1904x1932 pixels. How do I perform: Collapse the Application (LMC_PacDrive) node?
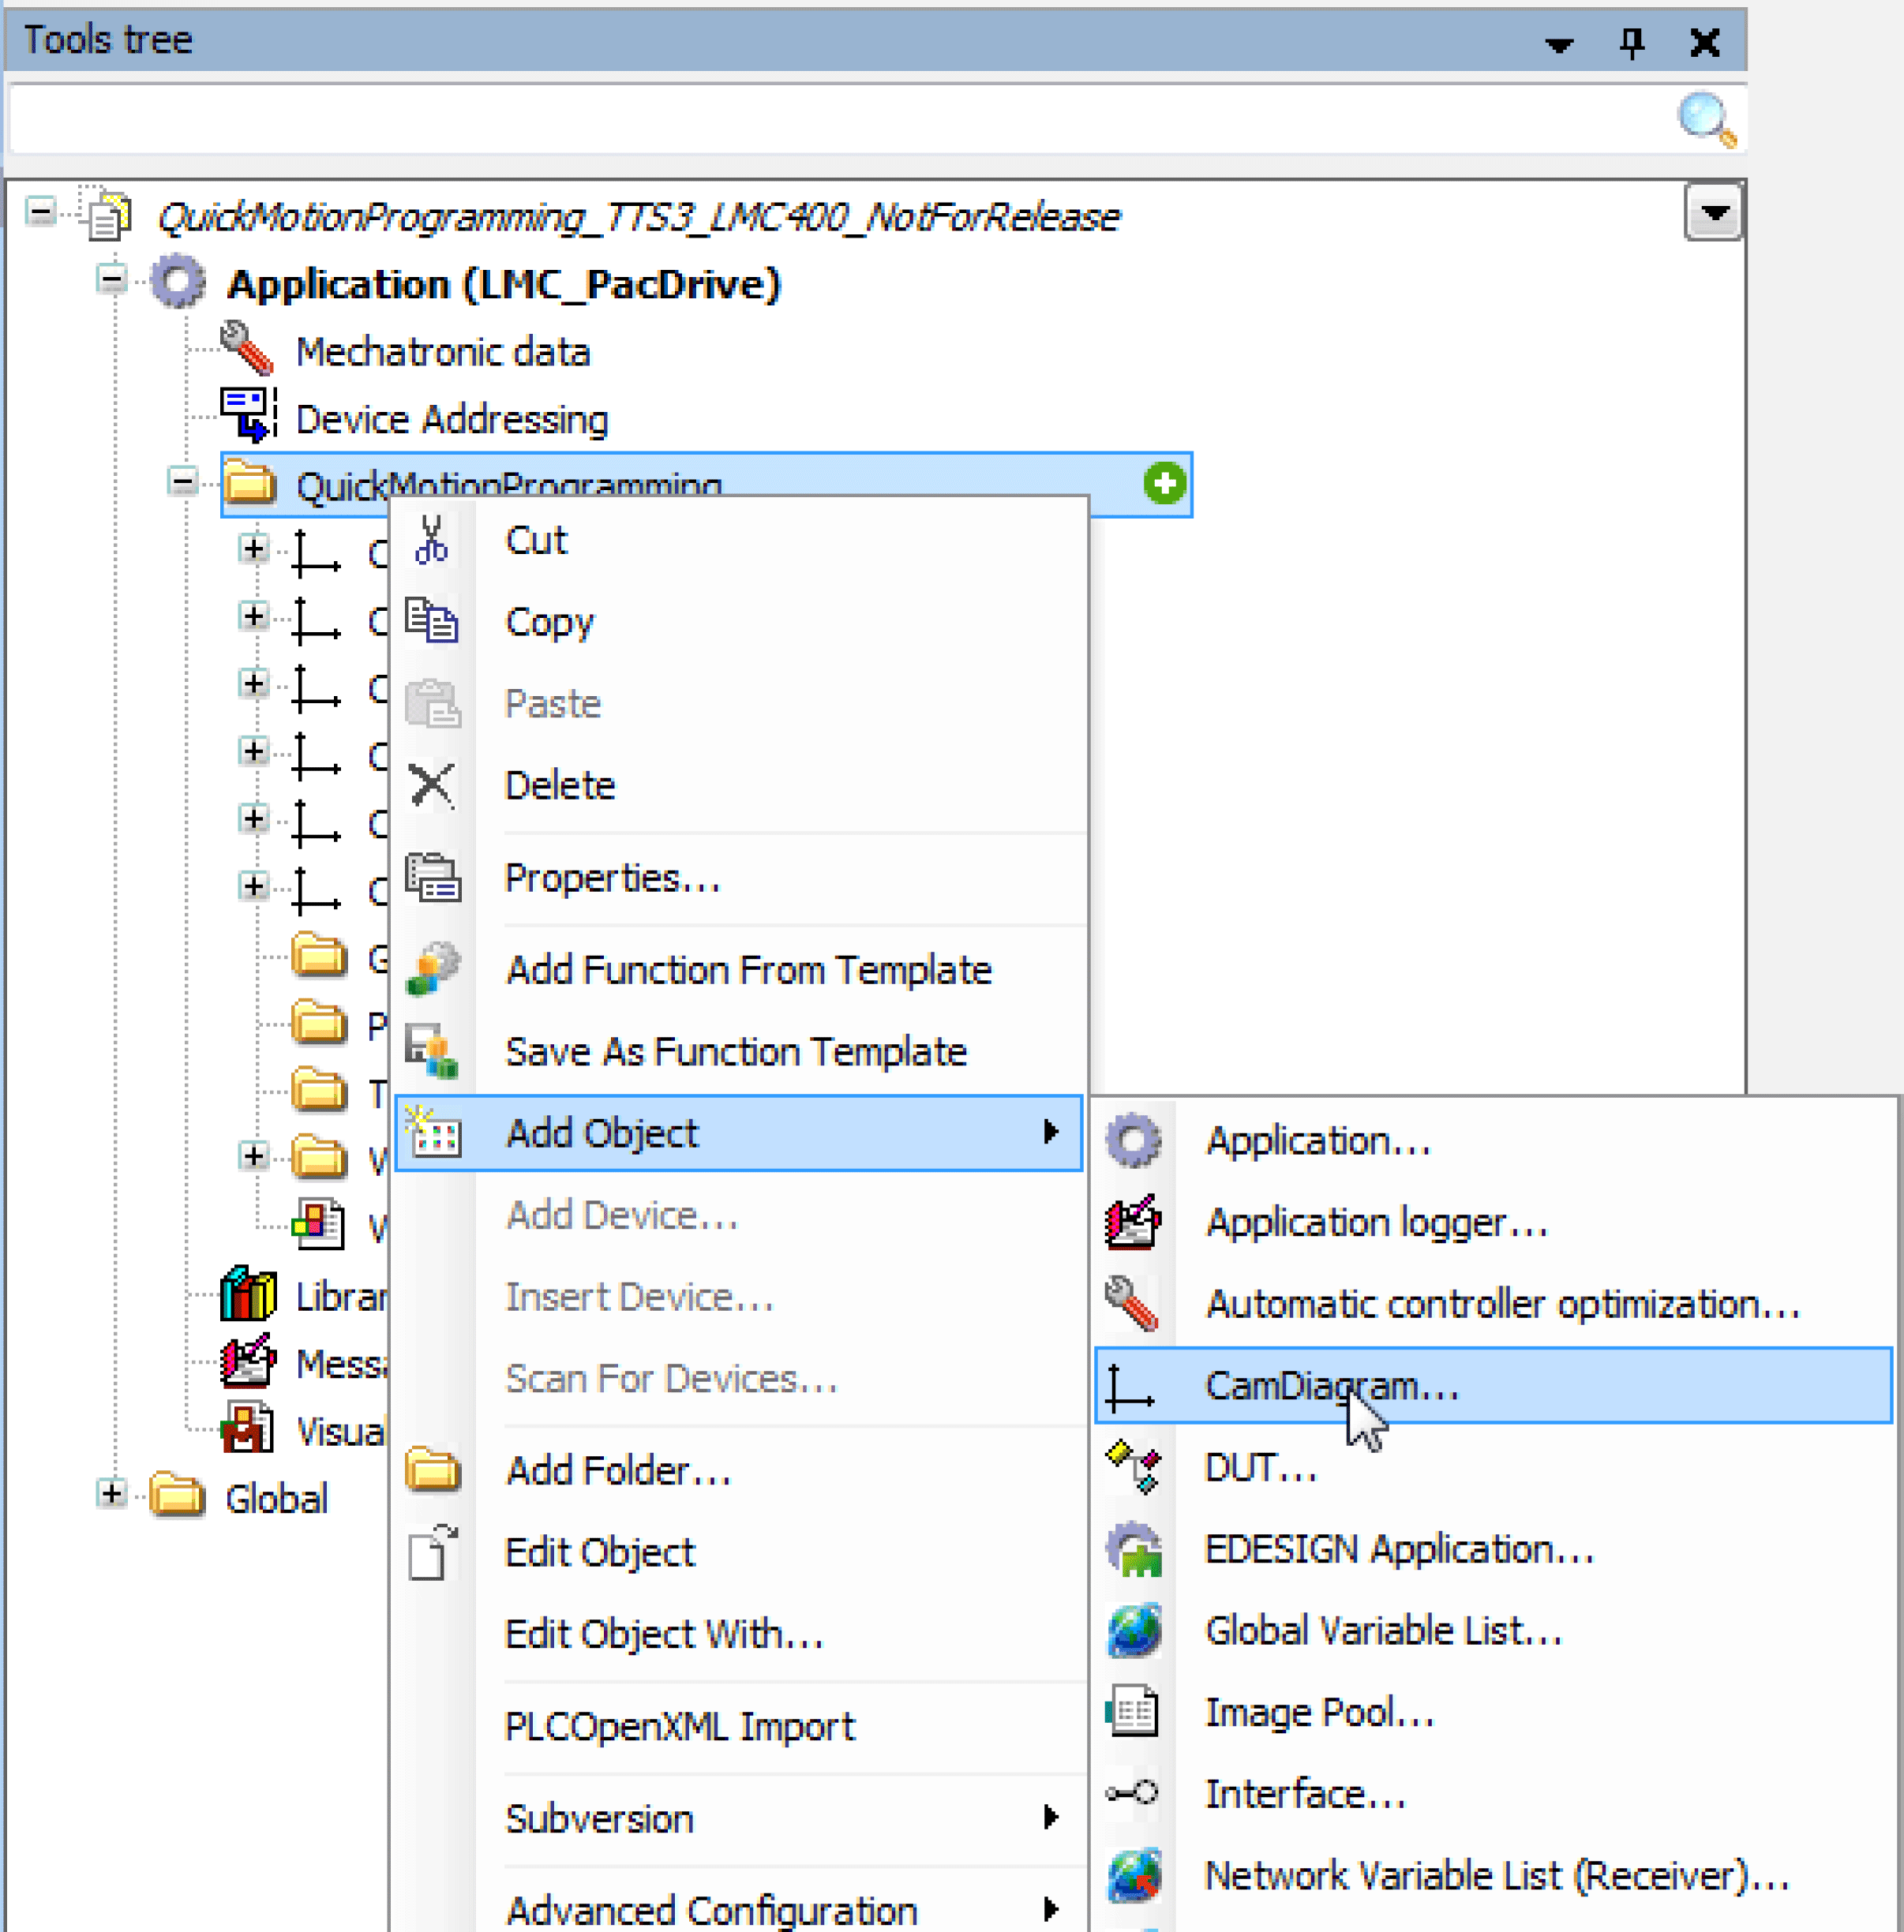[x=111, y=279]
